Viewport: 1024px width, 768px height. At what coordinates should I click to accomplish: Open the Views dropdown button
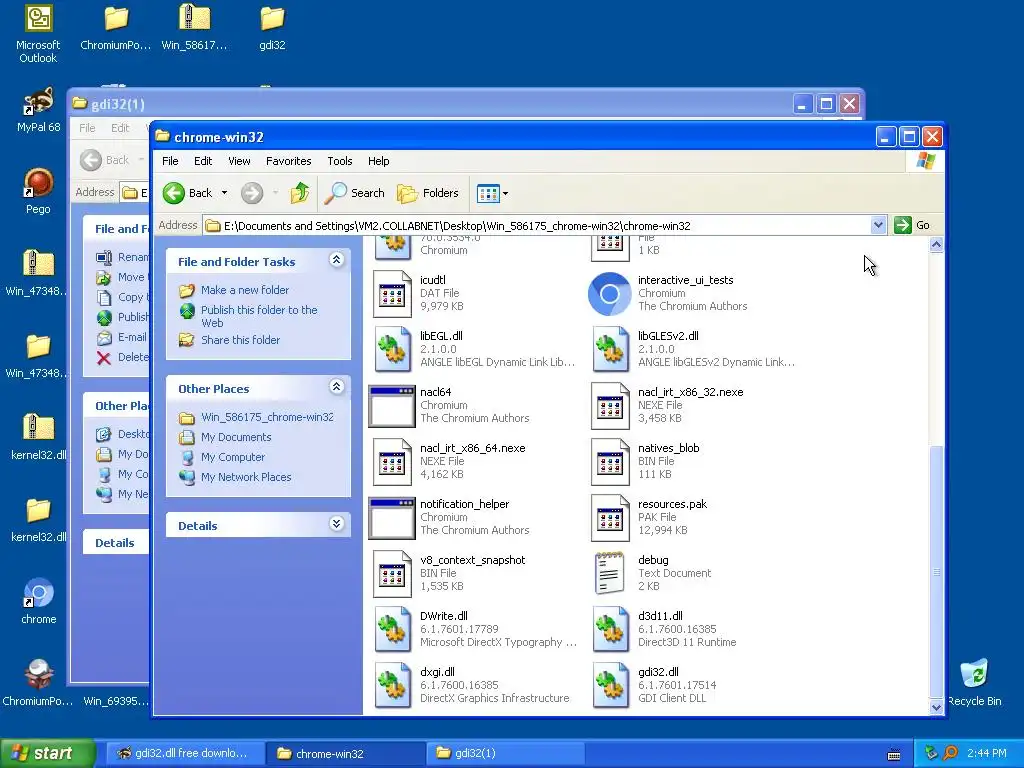pos(492,193)
